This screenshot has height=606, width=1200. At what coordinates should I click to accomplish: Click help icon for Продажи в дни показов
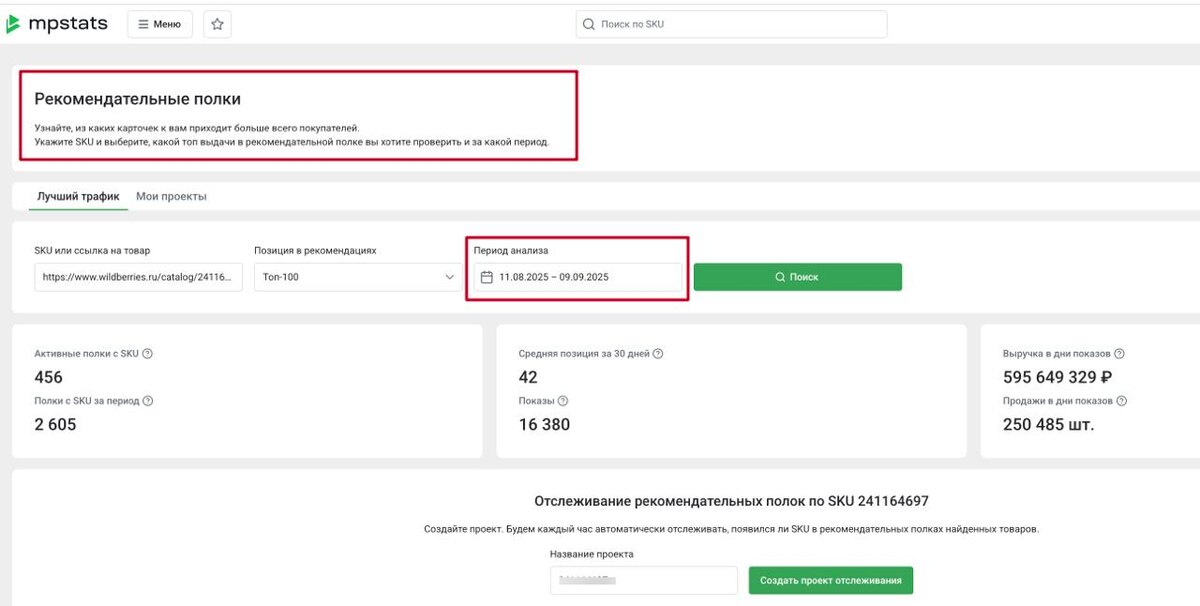(x=1121, y=401)
